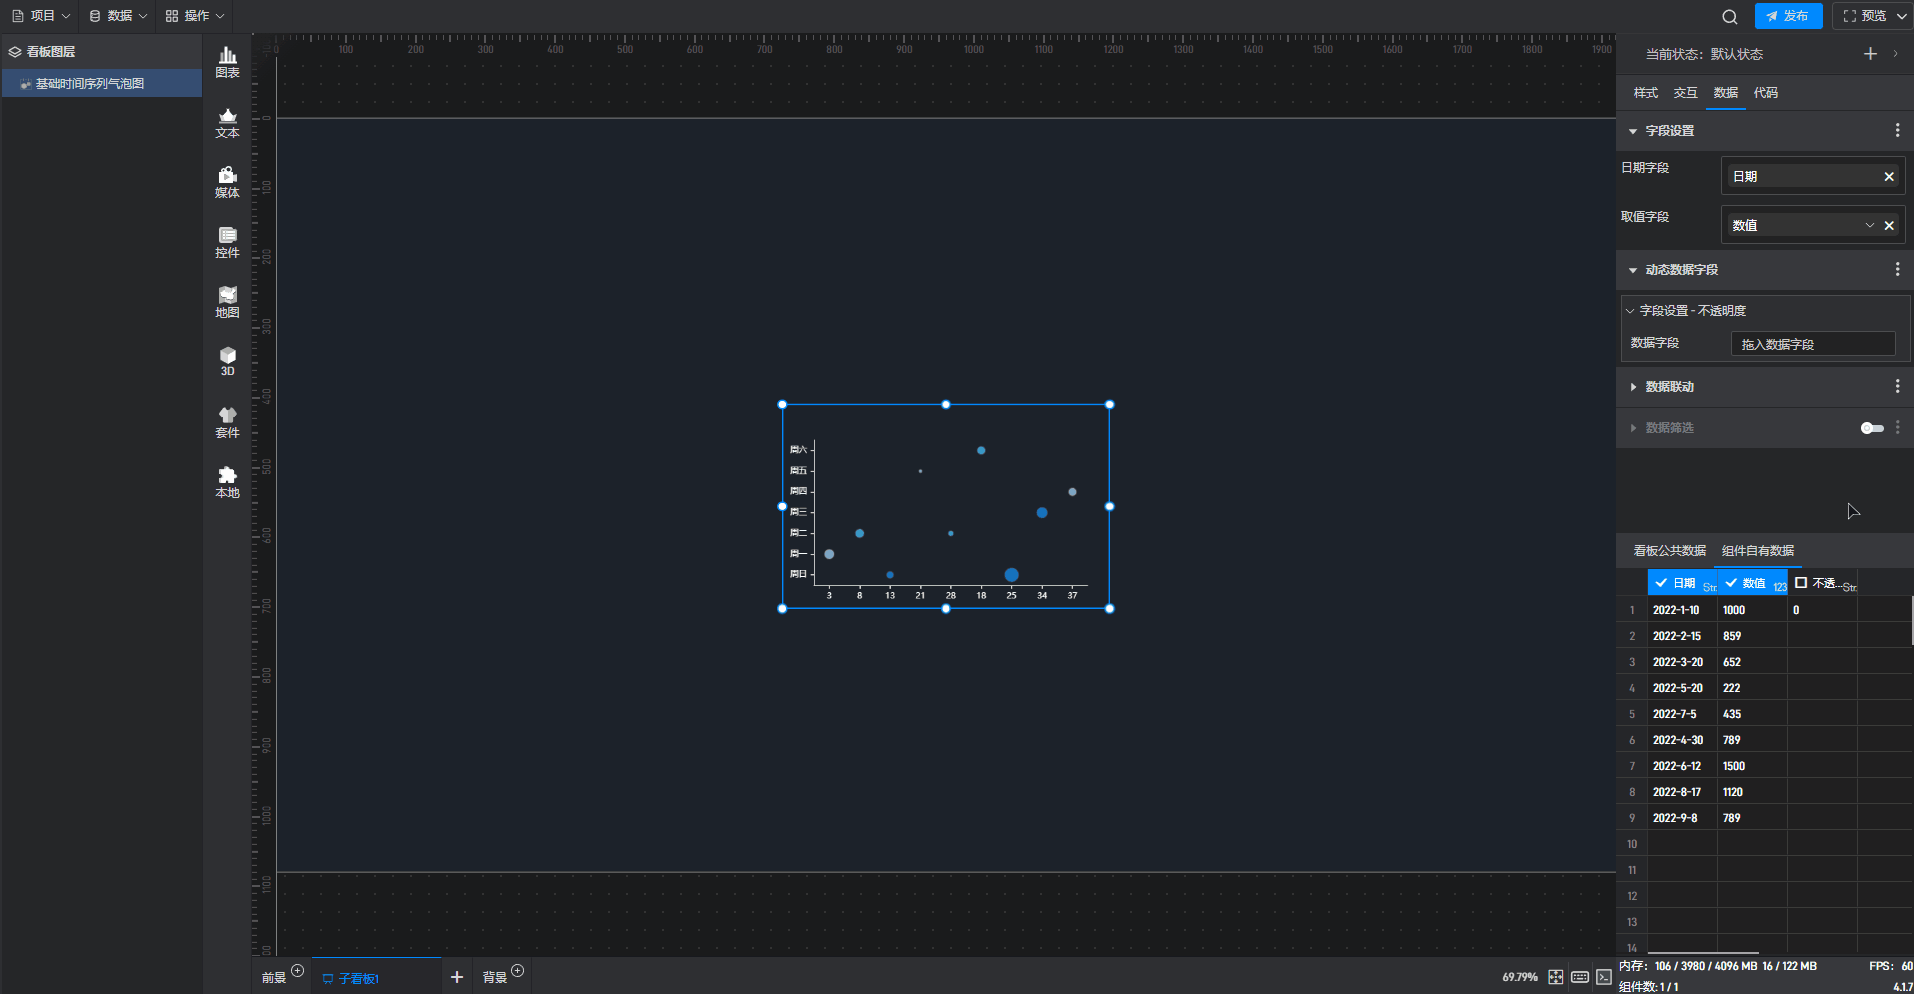Clear the 日期 date field with X
Viewport: 1914px width, 994px height.
pos(1889,177)
